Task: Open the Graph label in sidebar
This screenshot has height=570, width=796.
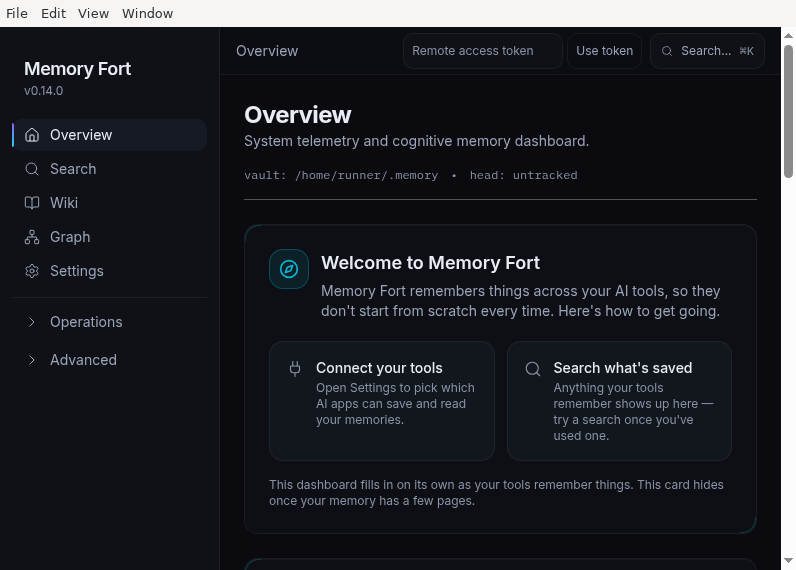Action: [x=70, y=237]
